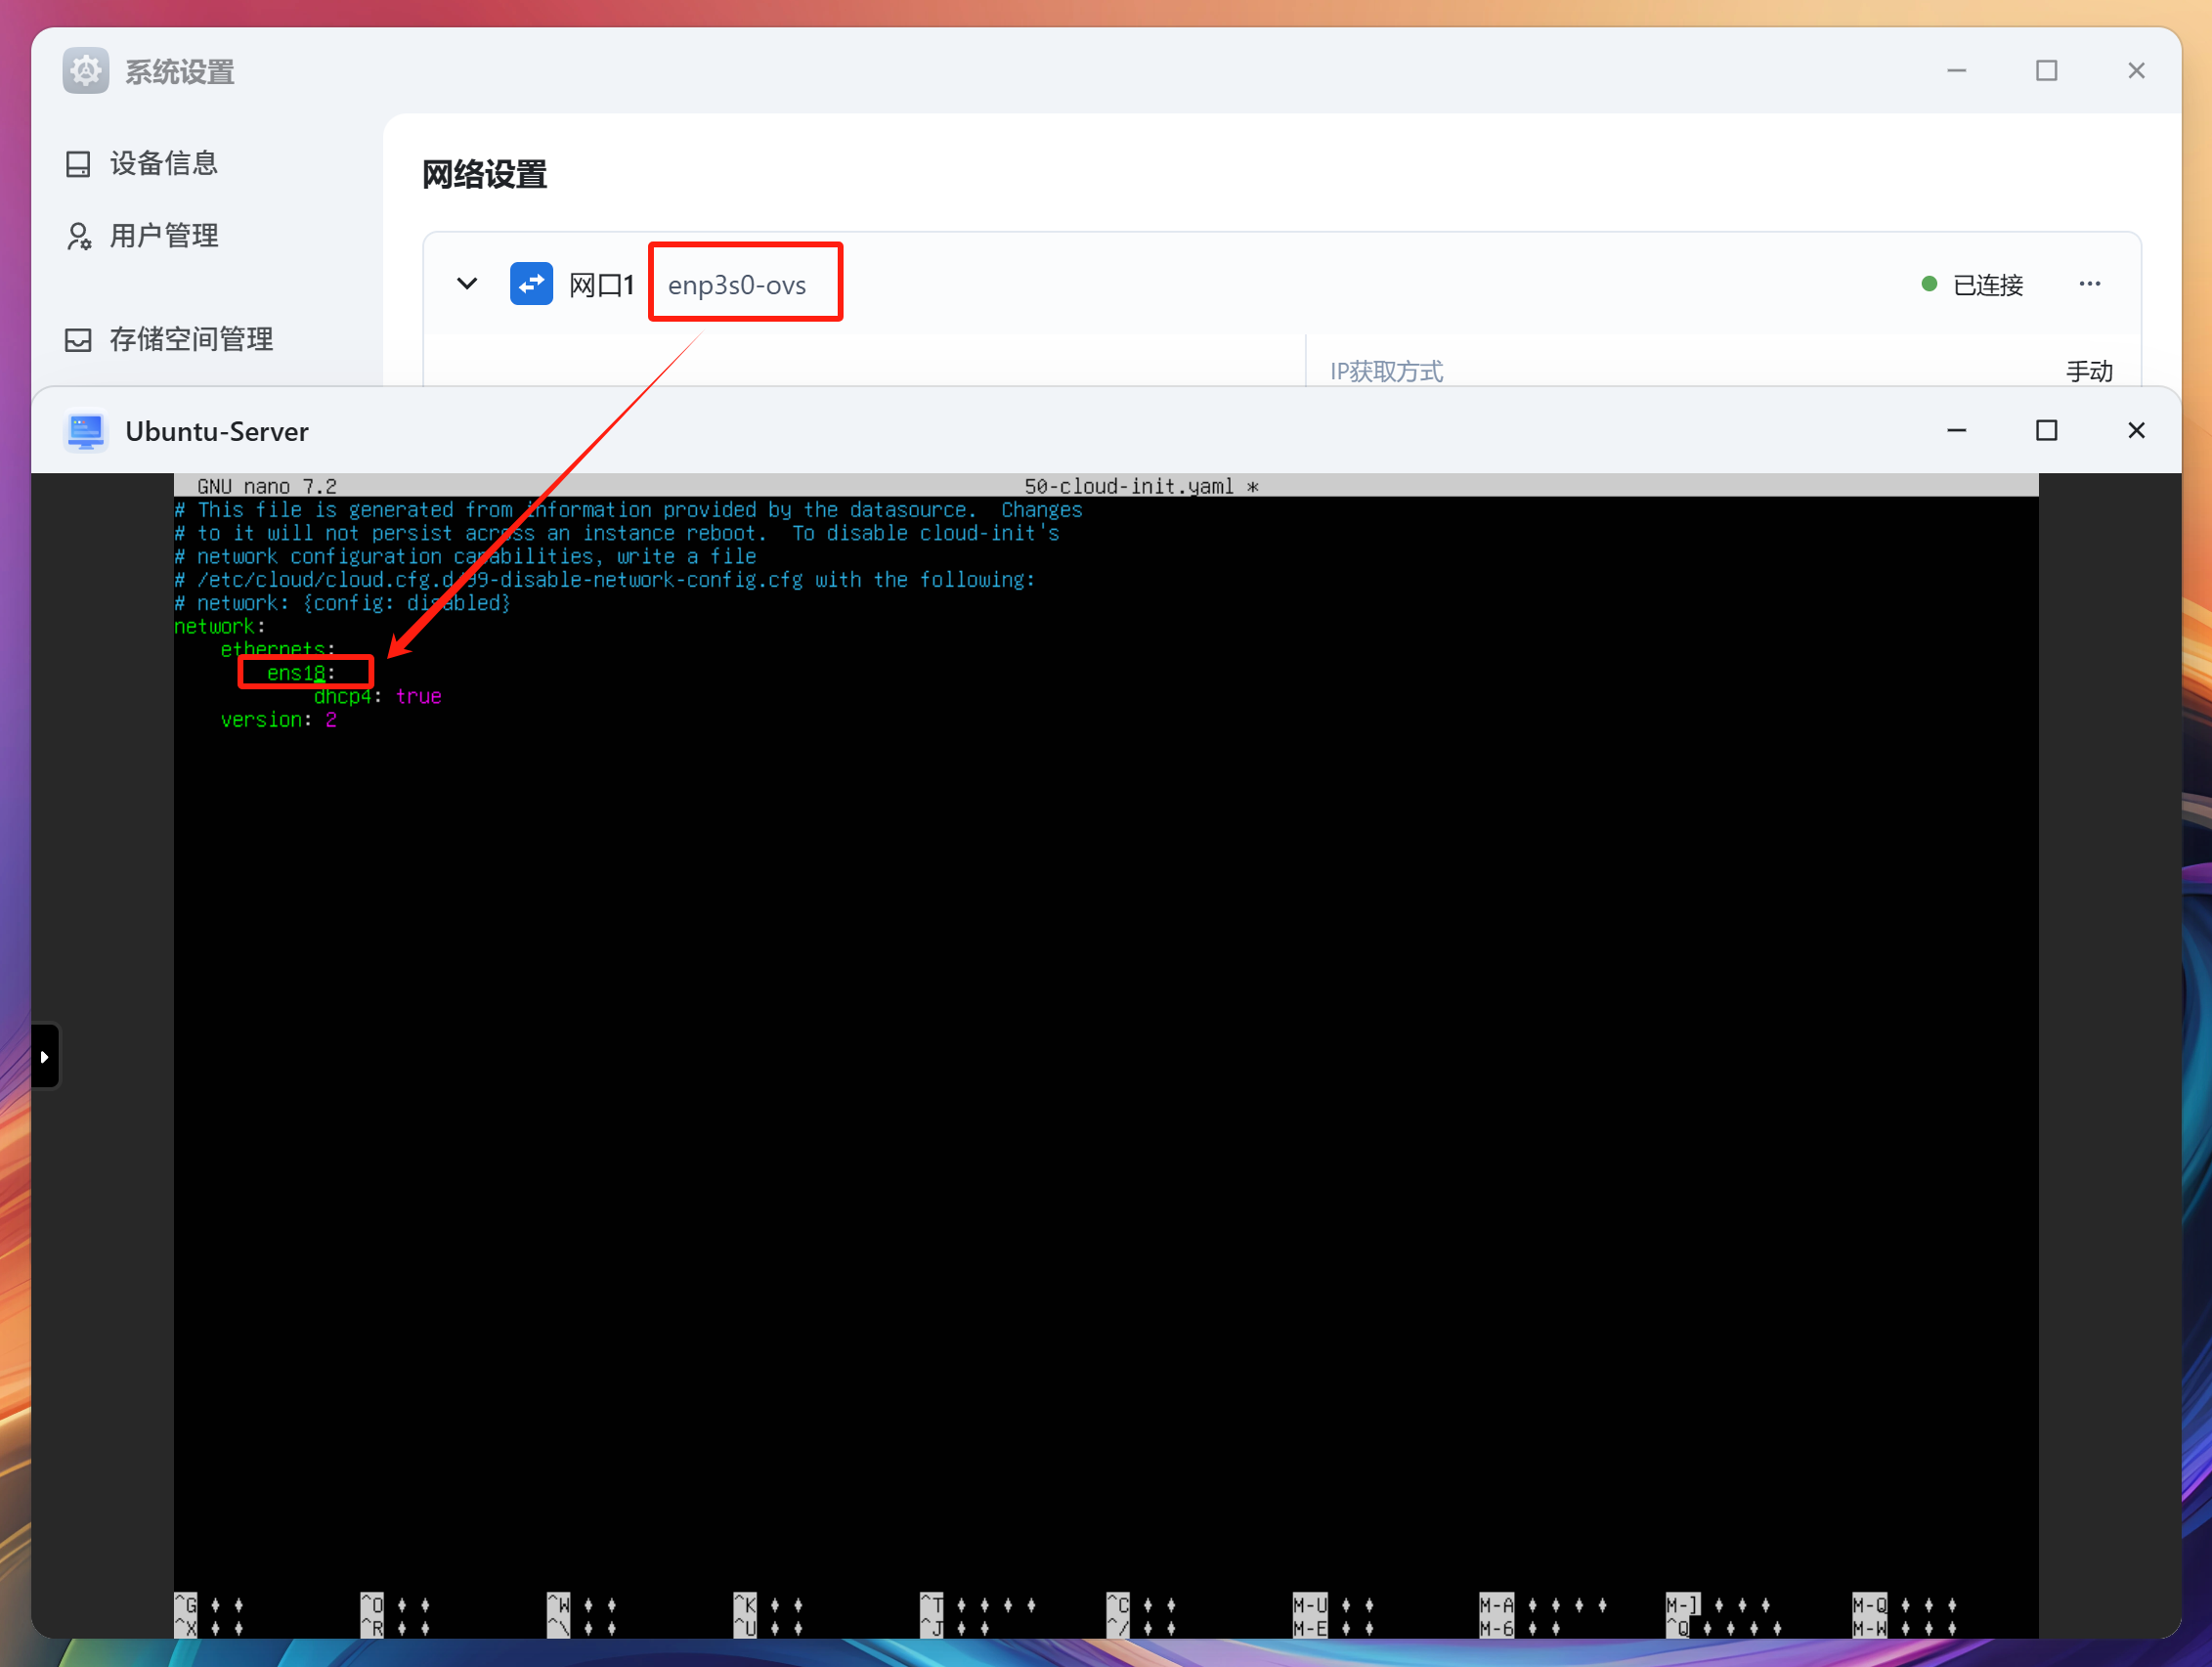This screenshot has height=1667, width=2212.
Task: Click the enp3s0-ovs interface name
Action: (737, 285)
